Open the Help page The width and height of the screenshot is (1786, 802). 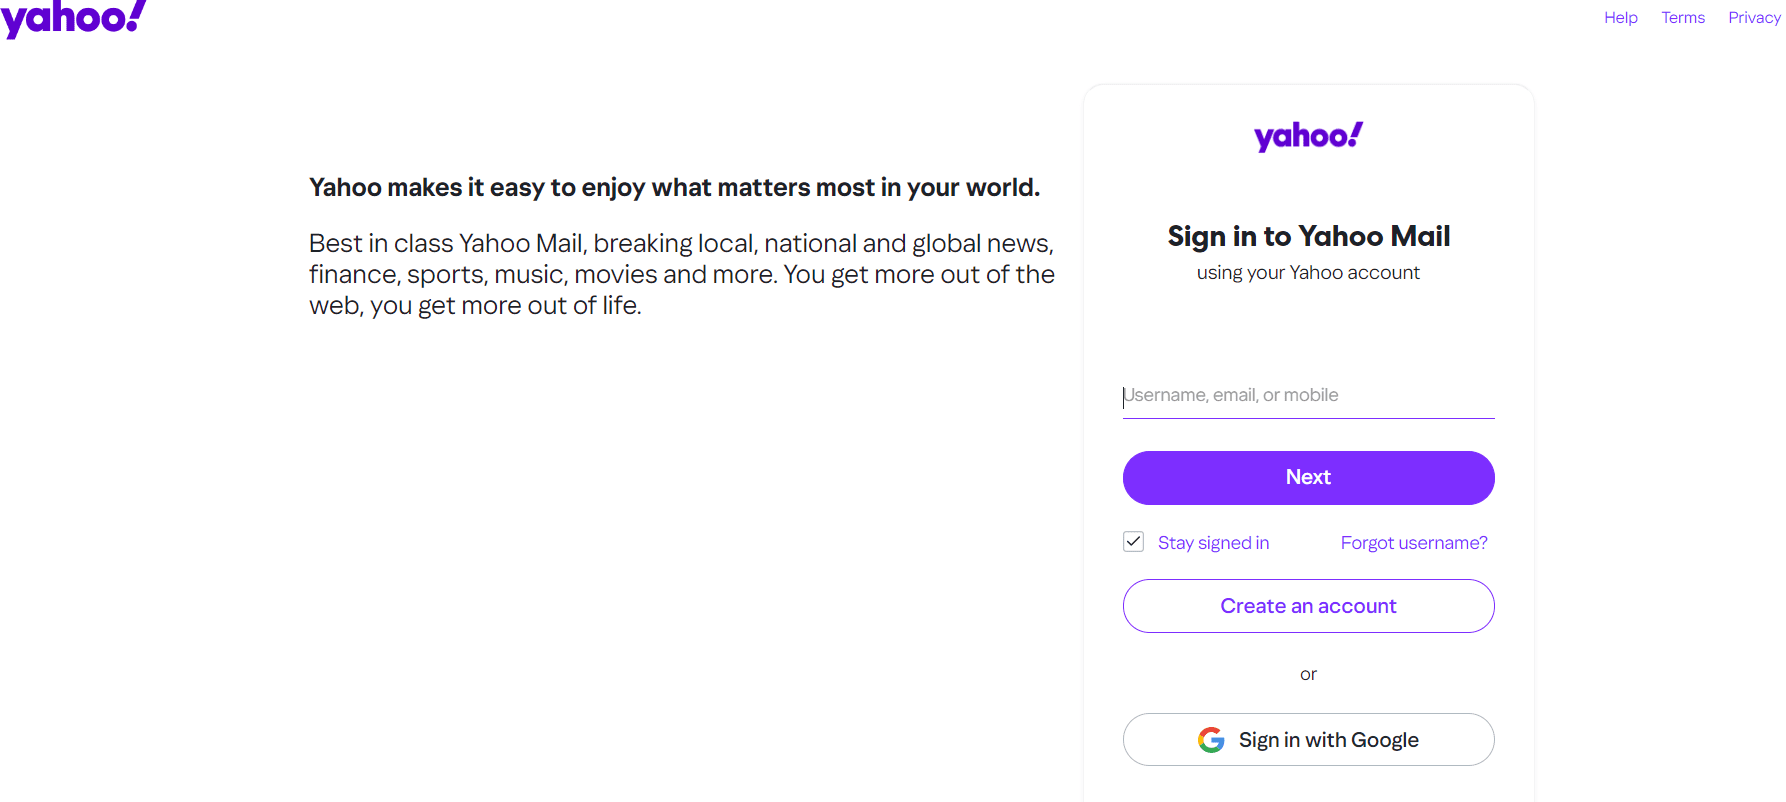point(1620,17)
